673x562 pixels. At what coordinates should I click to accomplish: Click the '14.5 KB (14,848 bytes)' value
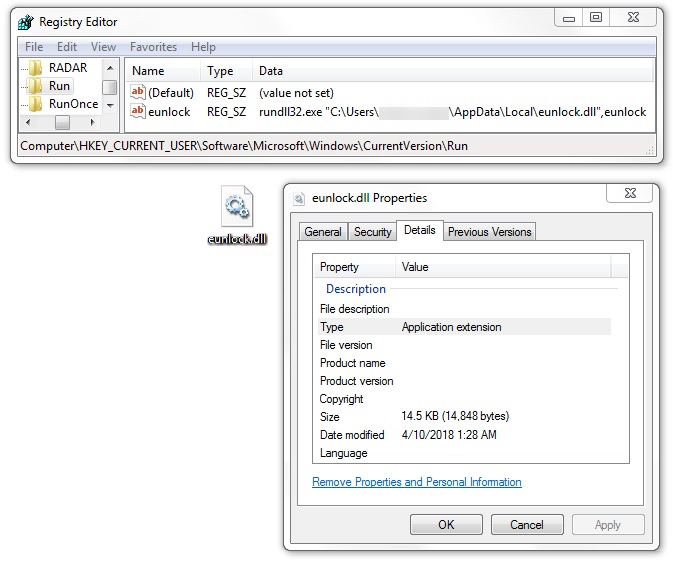(455, 416)
